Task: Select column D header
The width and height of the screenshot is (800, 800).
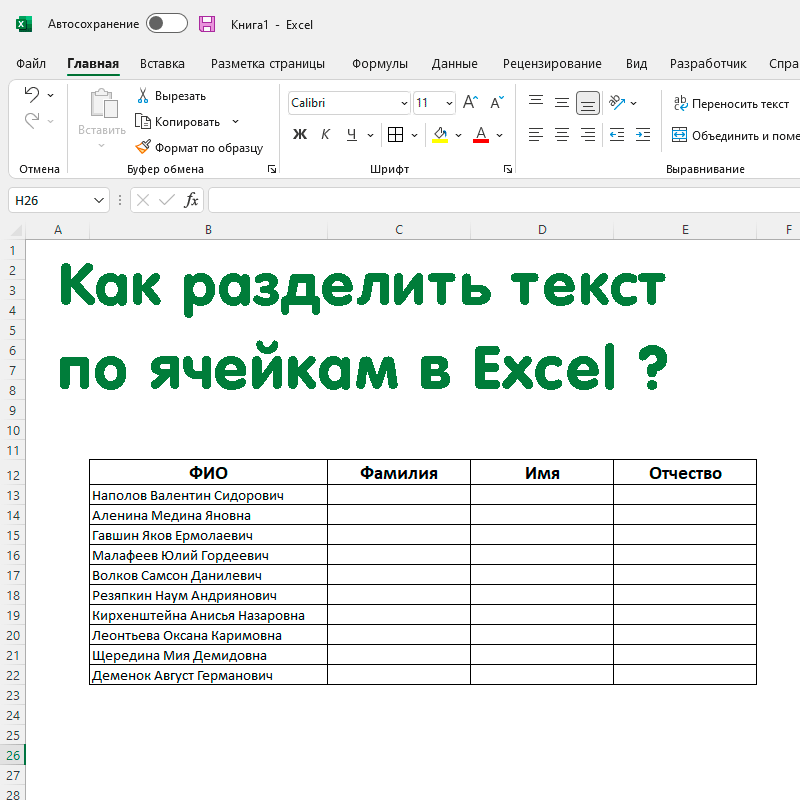Action: point(542,230)
